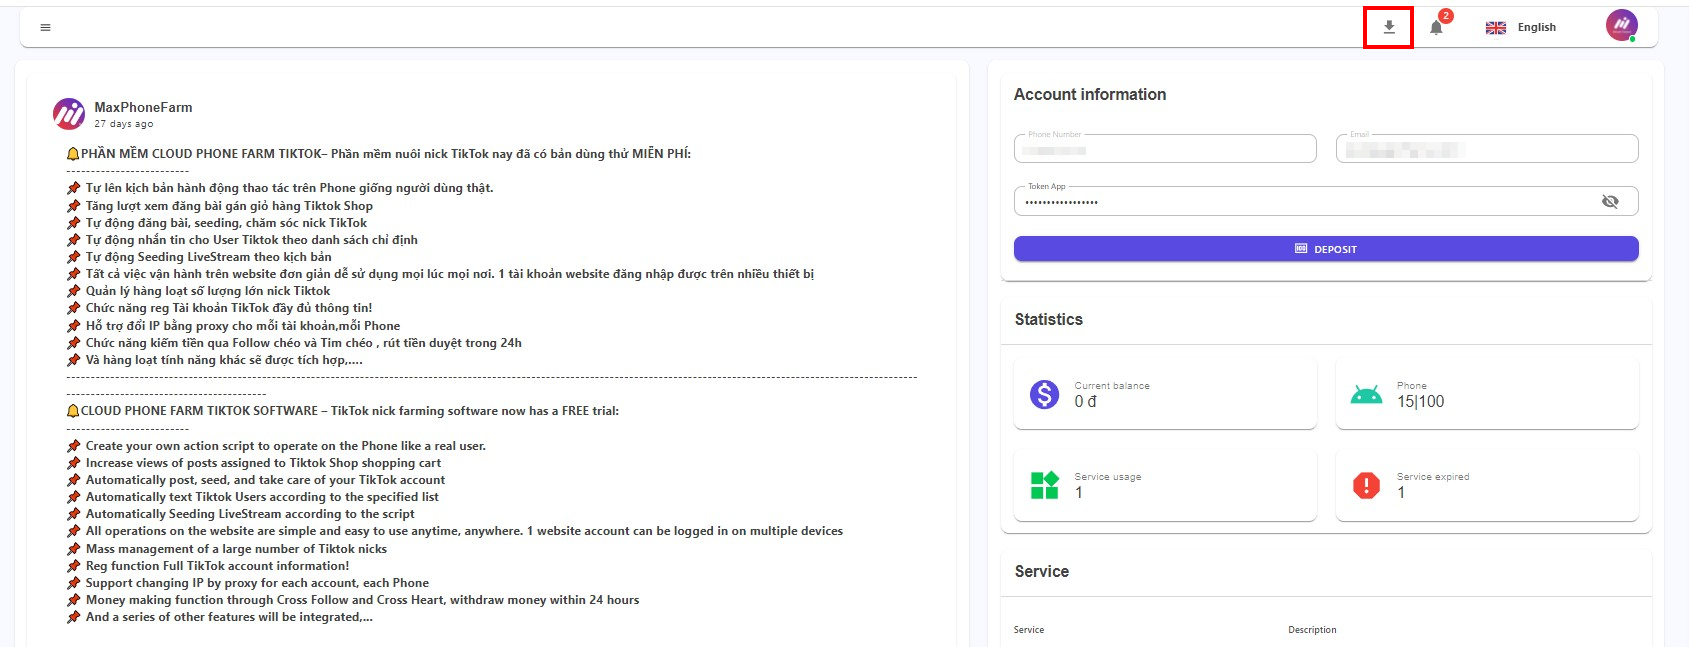Click the Current balance dollar icon

1044,394
